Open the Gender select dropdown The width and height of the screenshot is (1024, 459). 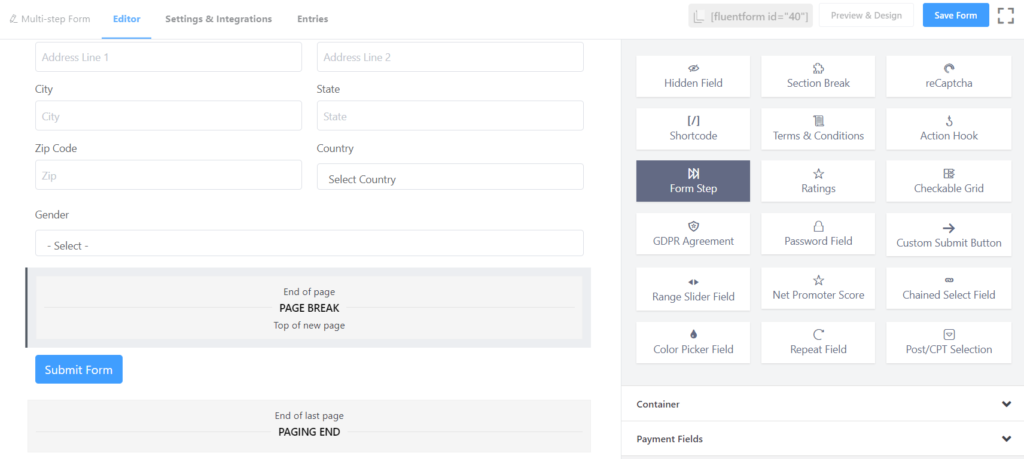309,244
